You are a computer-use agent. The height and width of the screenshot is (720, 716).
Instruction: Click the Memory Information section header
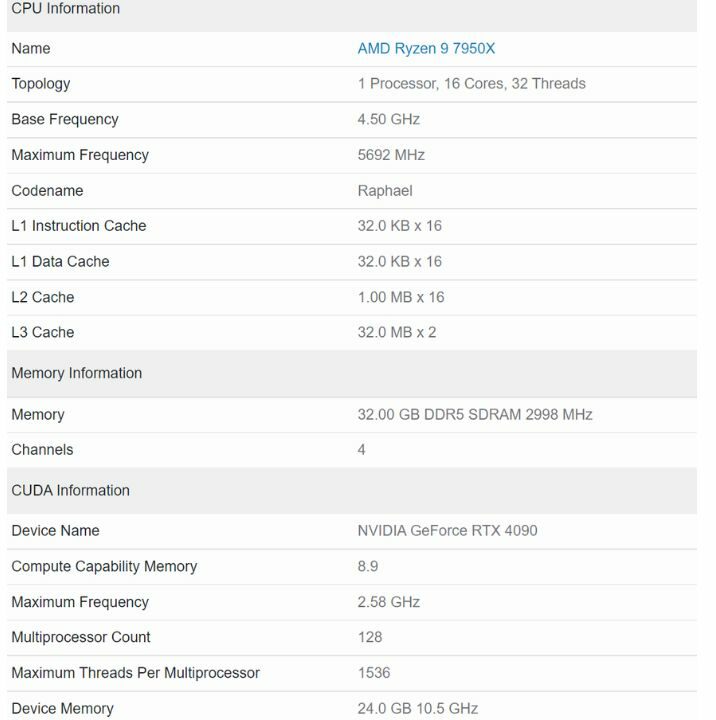(76, 373)
